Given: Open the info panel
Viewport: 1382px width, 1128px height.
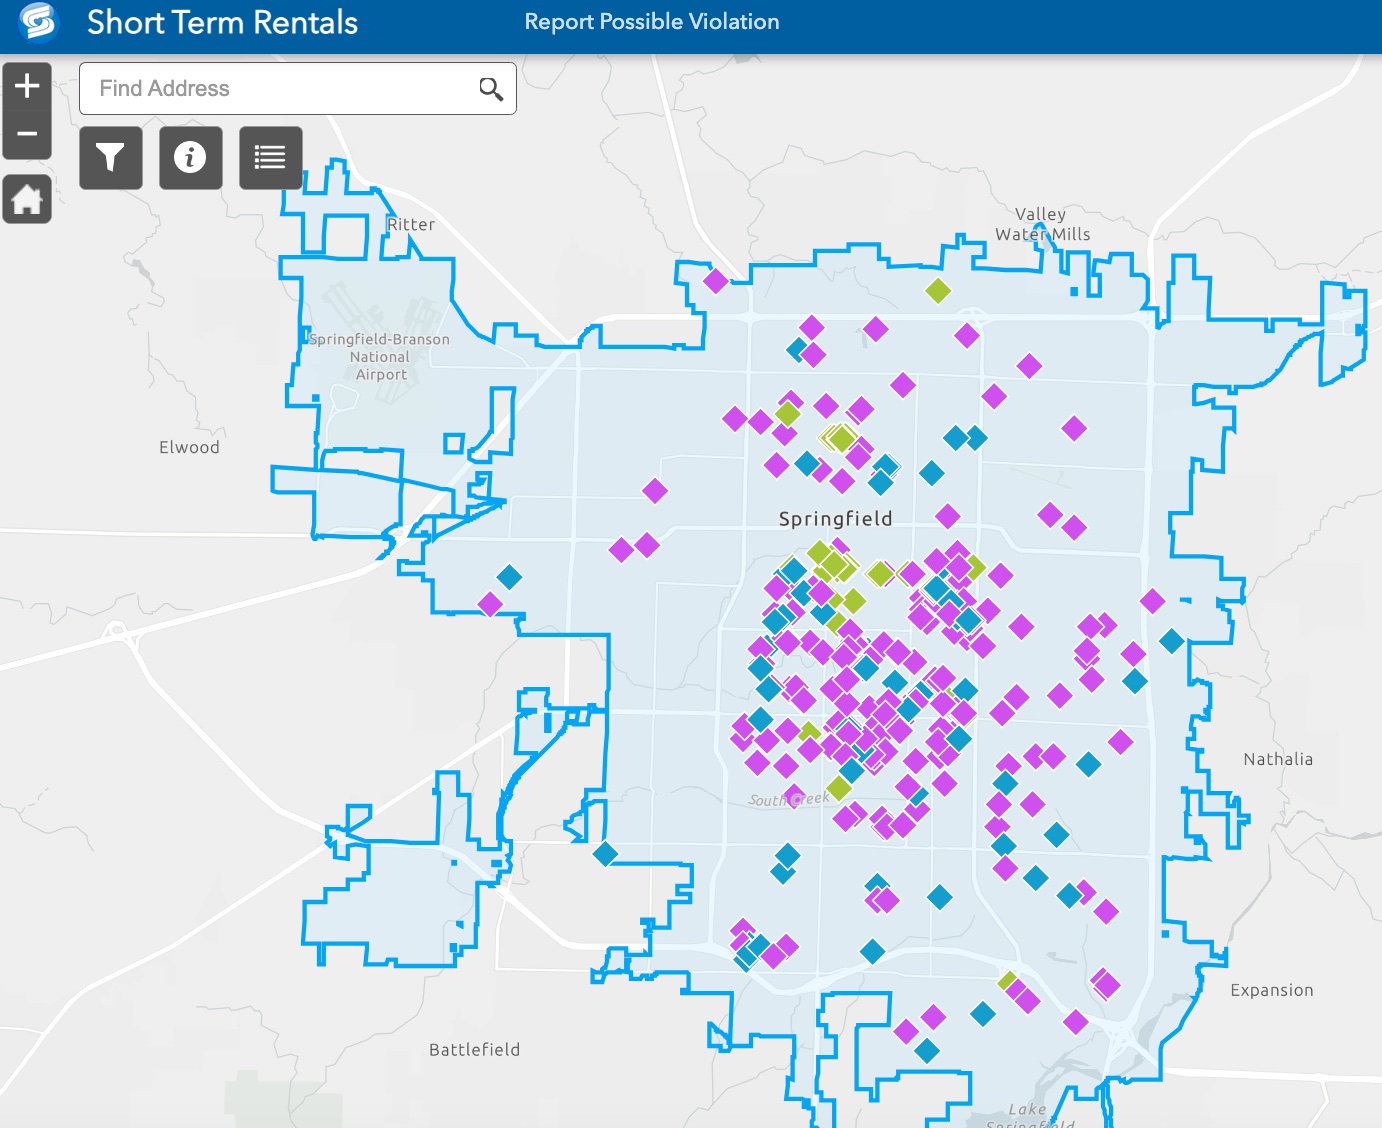Looking at the screenshot, I should coord(190,158).
